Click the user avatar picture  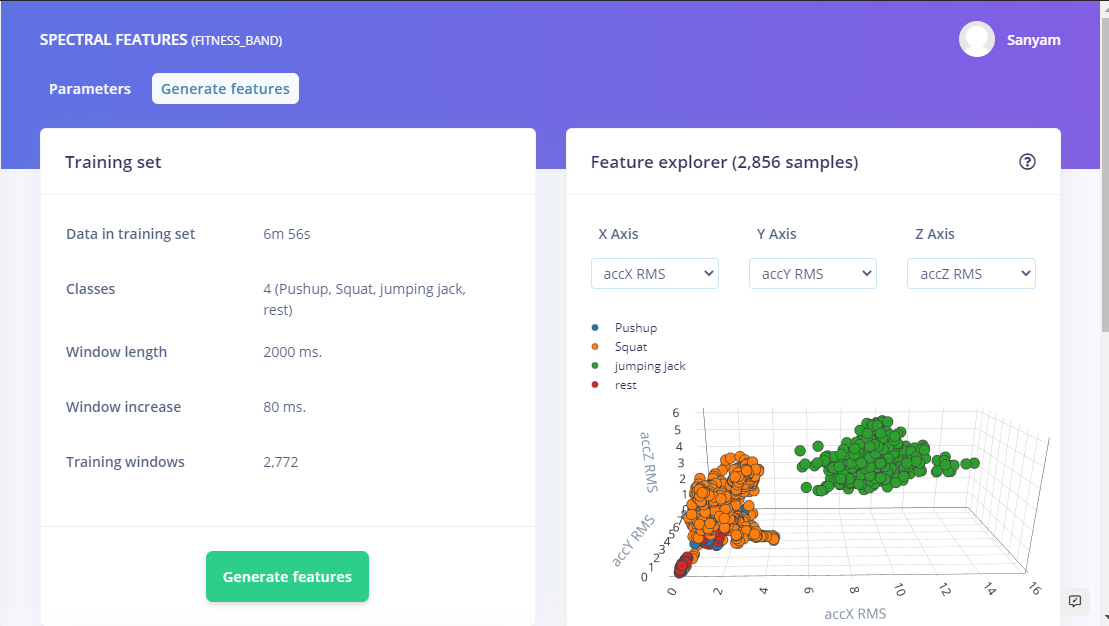coord(976,40)
